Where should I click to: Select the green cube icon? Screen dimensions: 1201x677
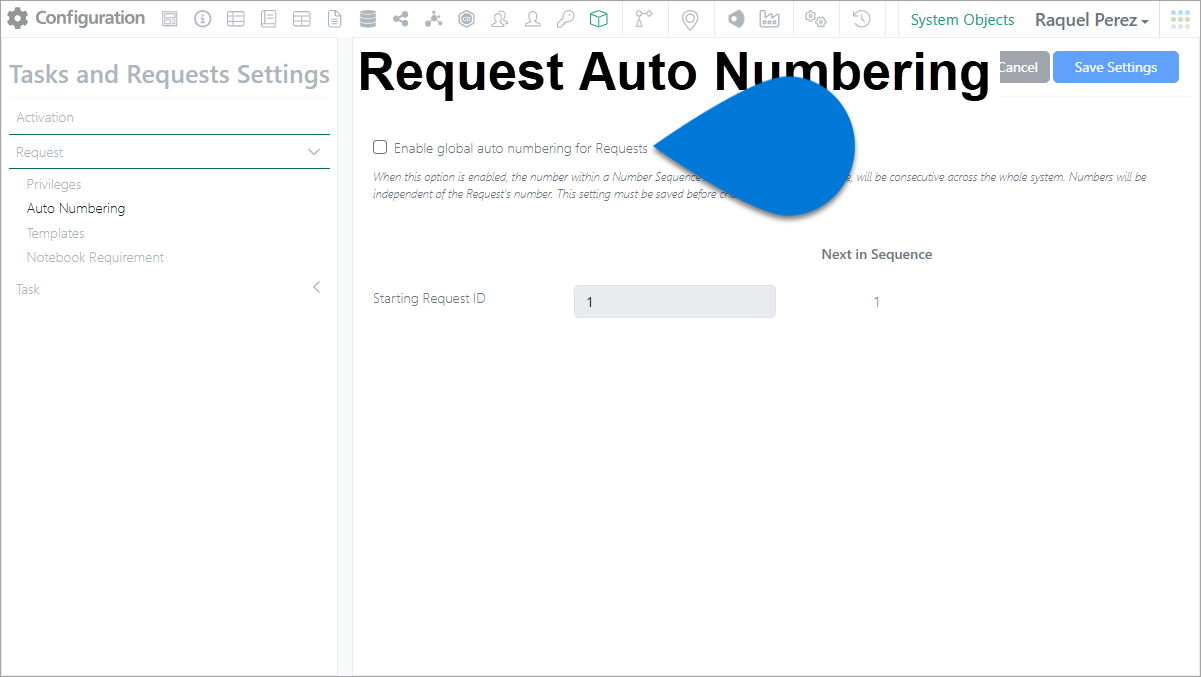point(598,19)
